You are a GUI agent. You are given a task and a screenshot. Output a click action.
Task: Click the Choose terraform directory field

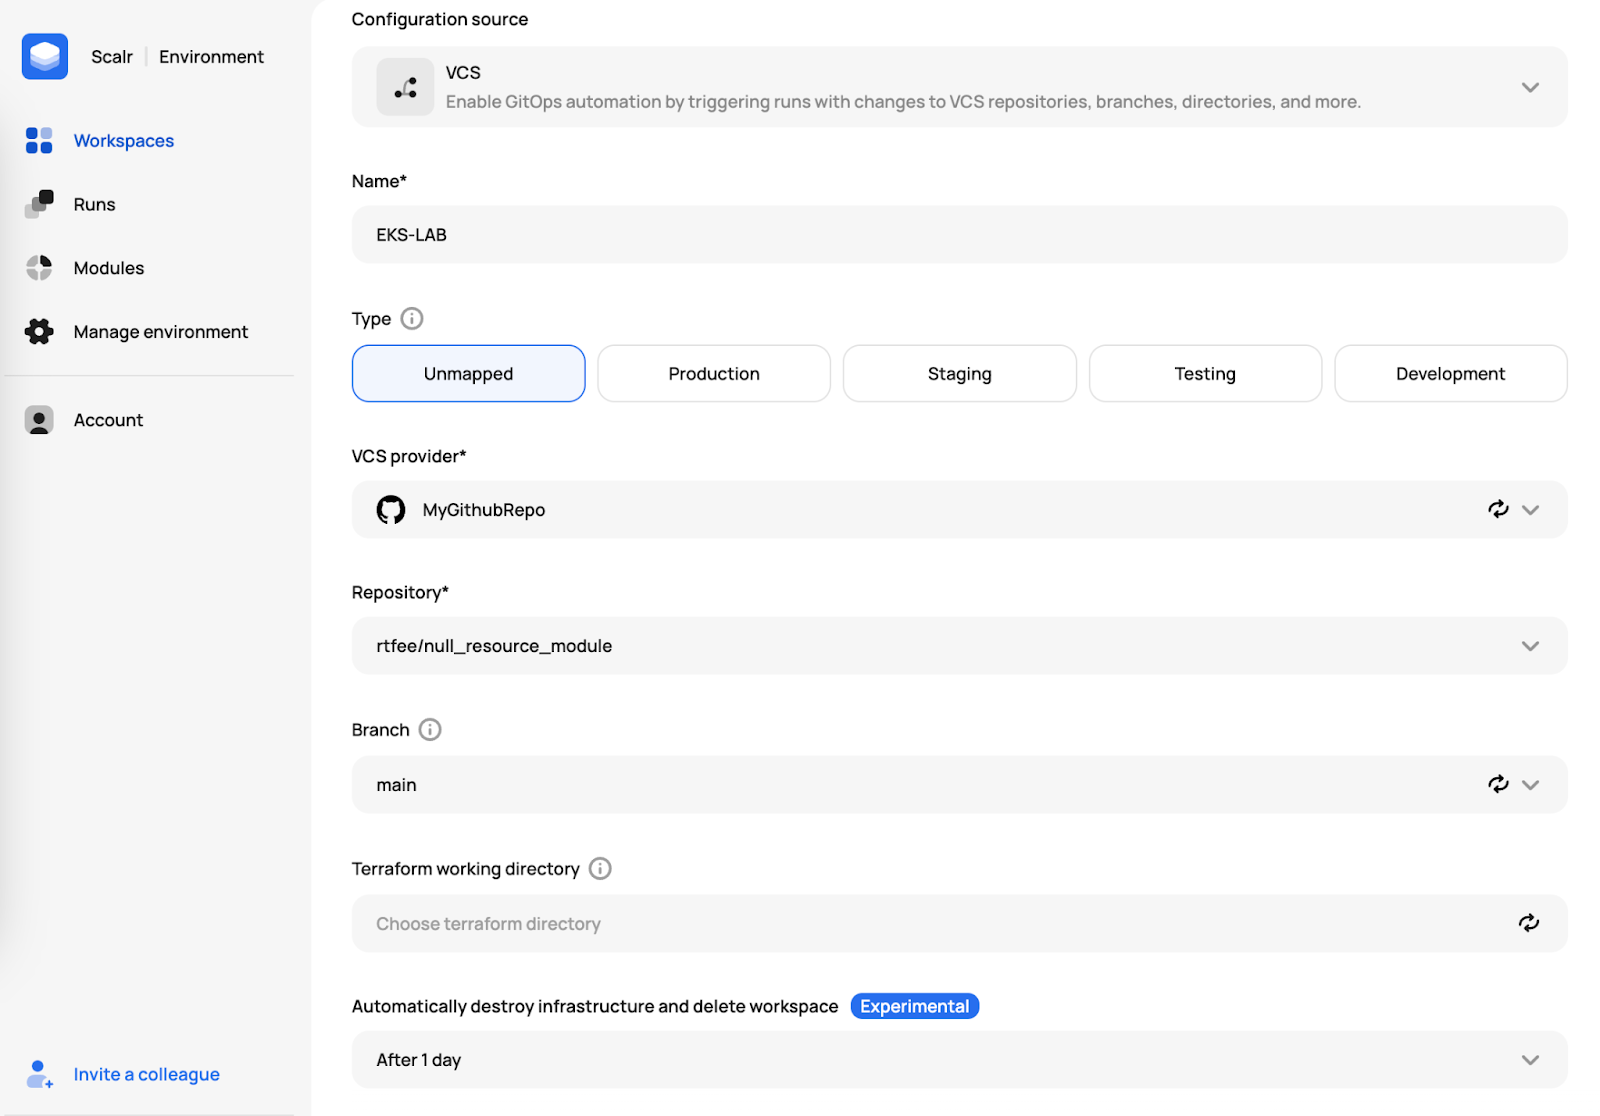click(960, 923)
